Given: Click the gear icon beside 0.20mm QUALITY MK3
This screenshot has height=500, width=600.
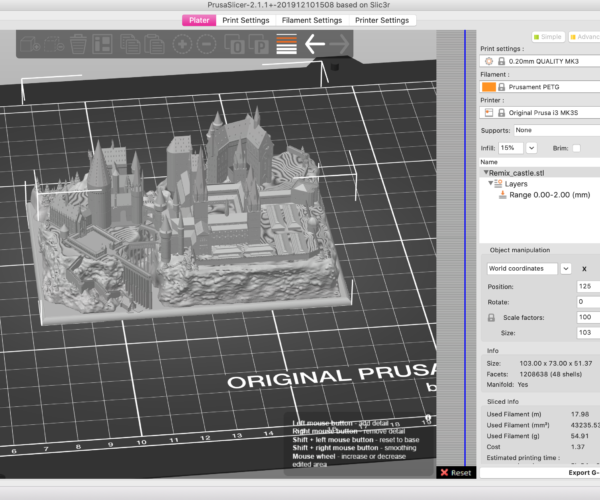Looking at the screenshot, I should pos(489,61).
